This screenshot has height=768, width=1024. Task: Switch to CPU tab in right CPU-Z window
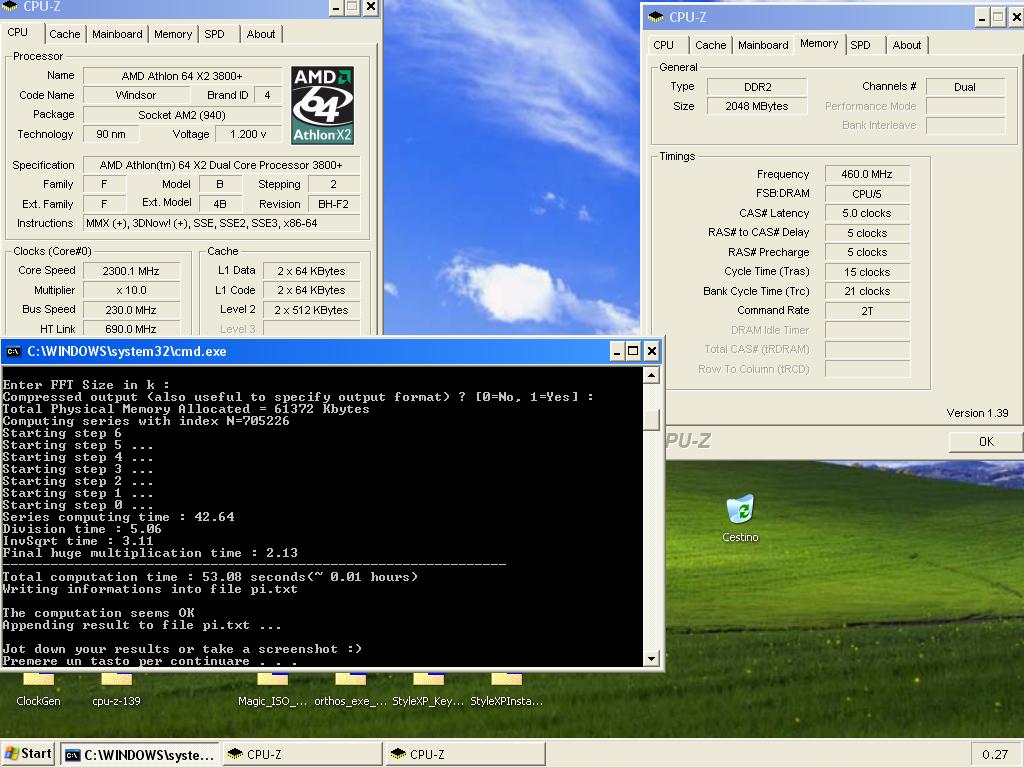click(x=664, y=45)
